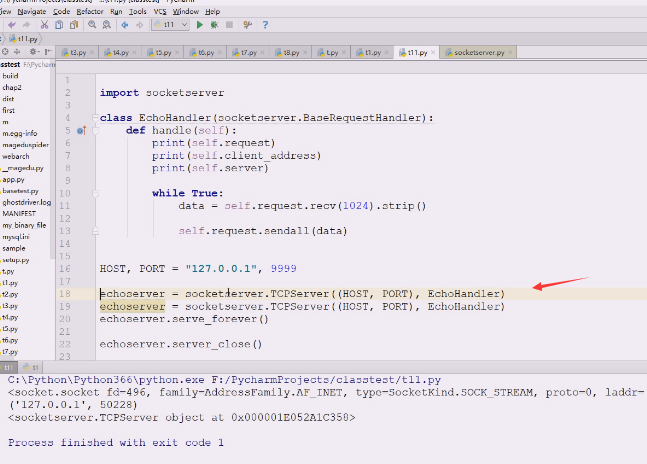The width and height of the screenshot is (647, 464).
Task: Collapse the handle method fold marker
Action: pyautogui.click(x=95, y=131)
